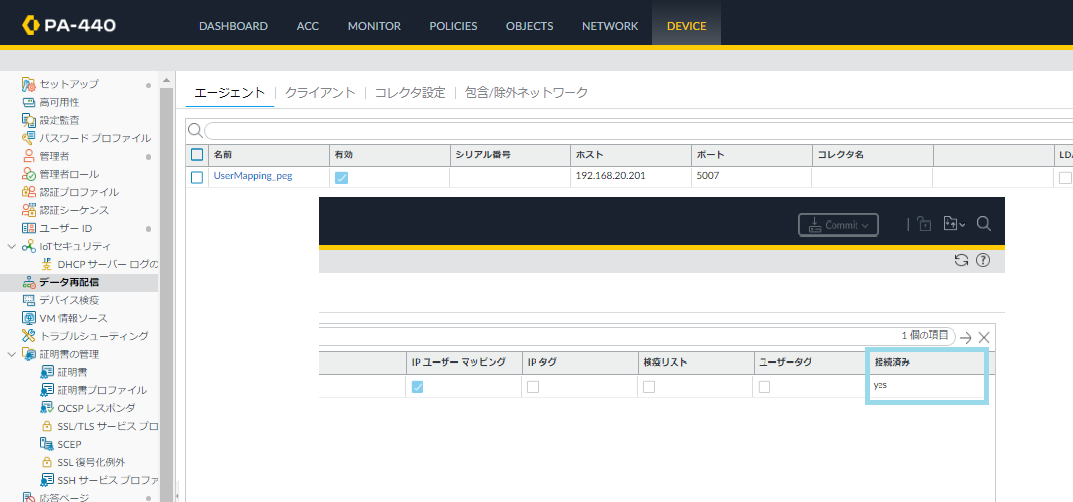Open the UserMapping_peg agent link
1073x502 pixels.
253,176
